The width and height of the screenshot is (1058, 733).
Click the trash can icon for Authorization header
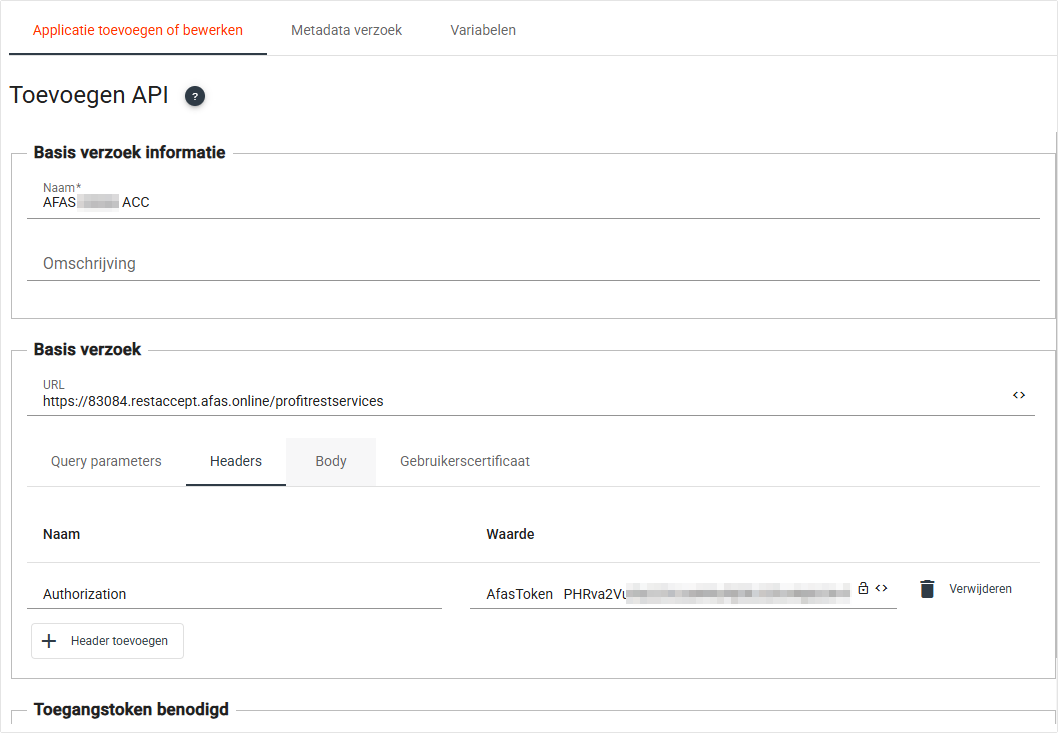927,589
